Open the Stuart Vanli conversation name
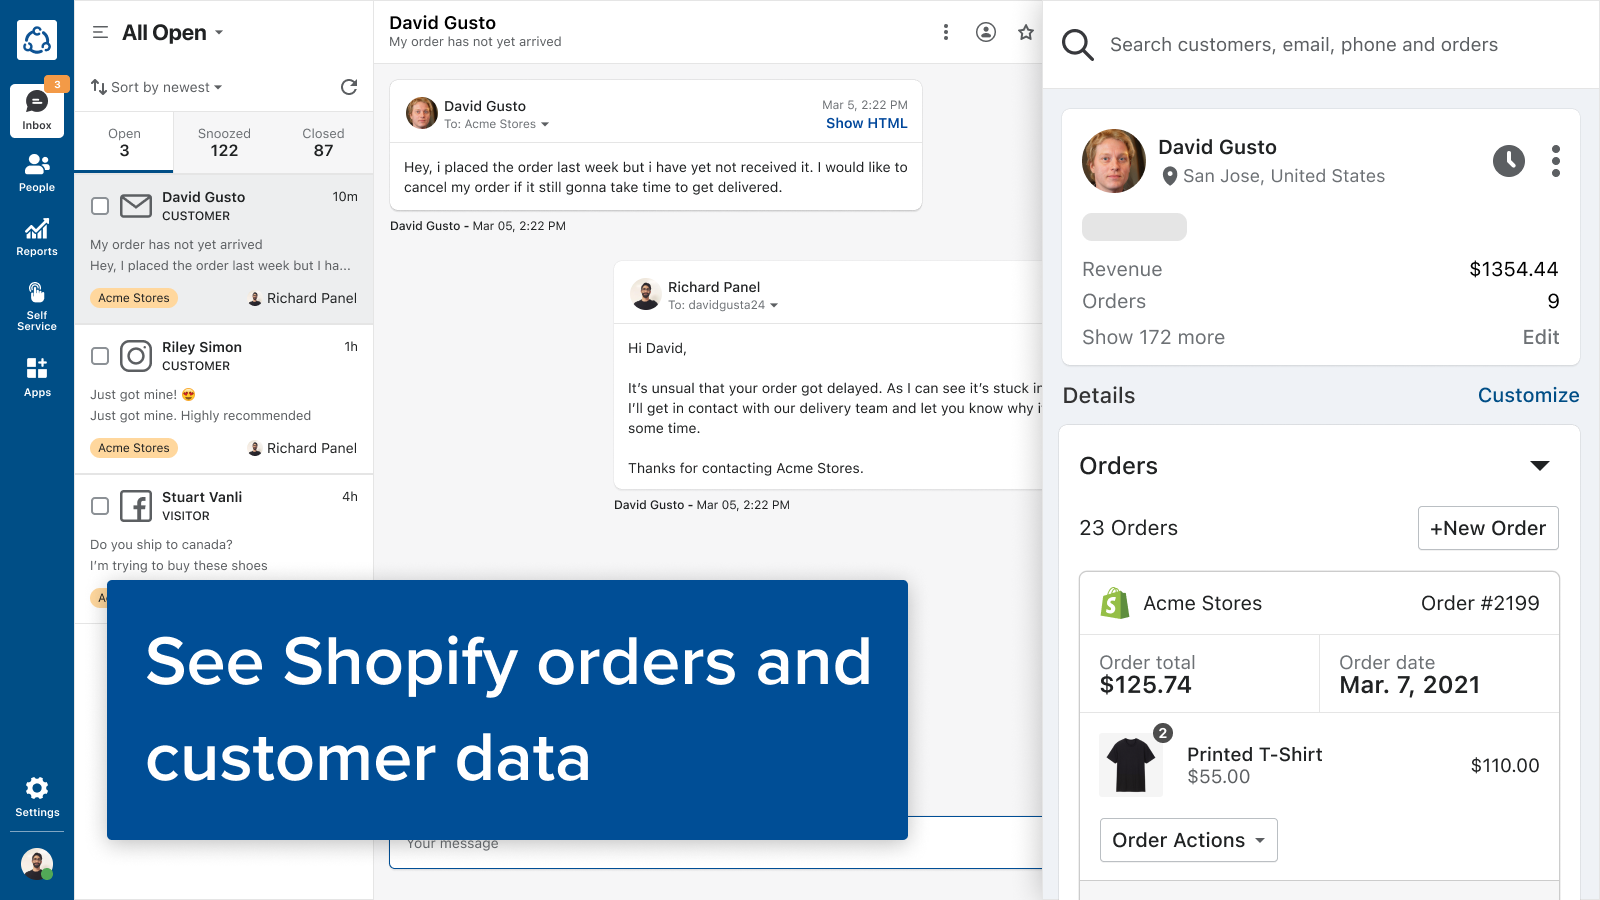Viewport: 1600px width, 900px height. (202, 497)
